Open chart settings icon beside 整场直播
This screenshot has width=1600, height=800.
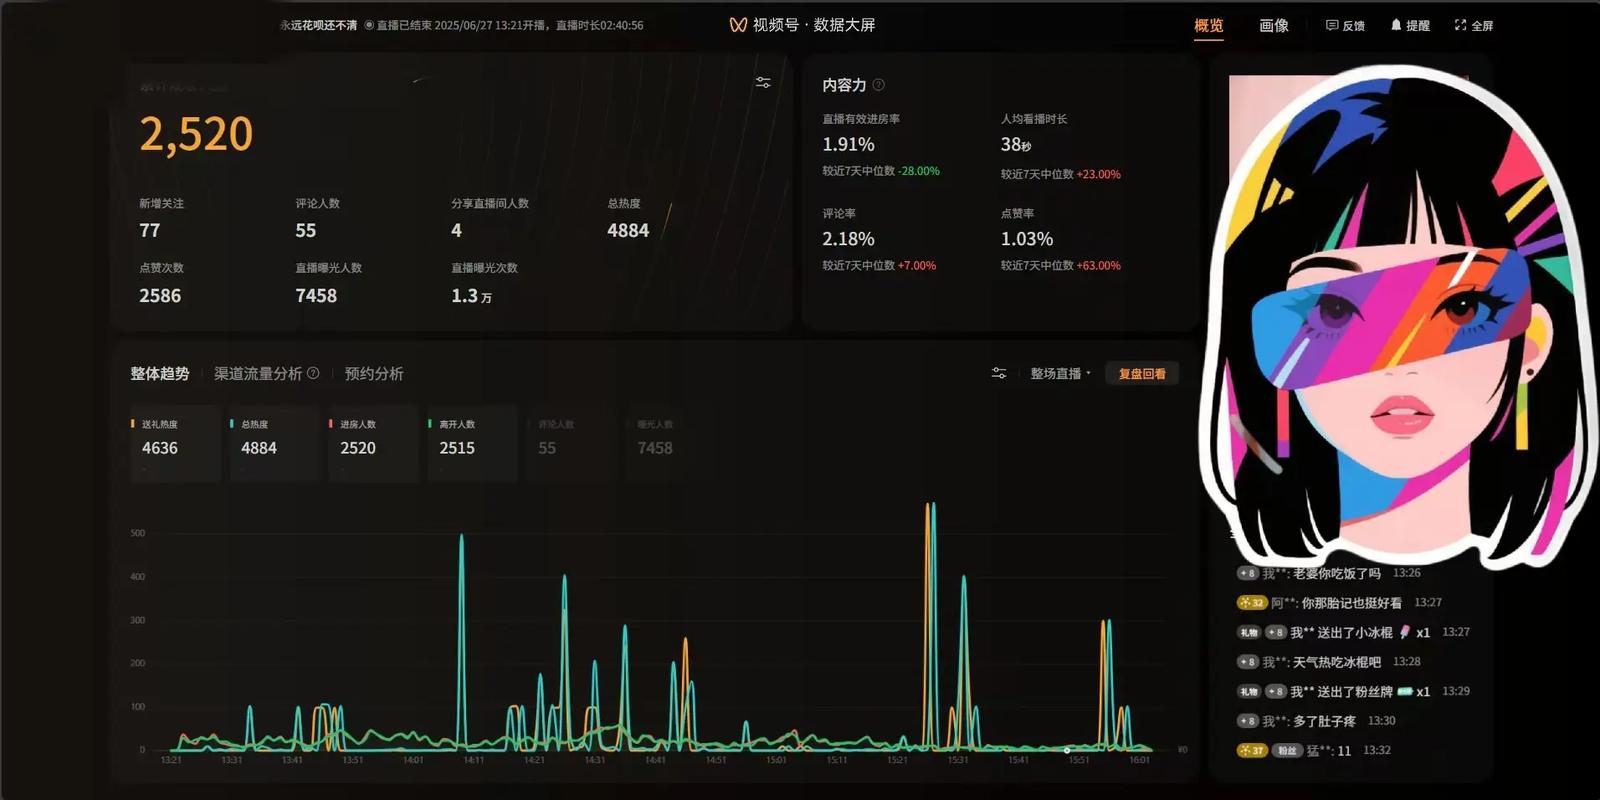pos(998,373)
